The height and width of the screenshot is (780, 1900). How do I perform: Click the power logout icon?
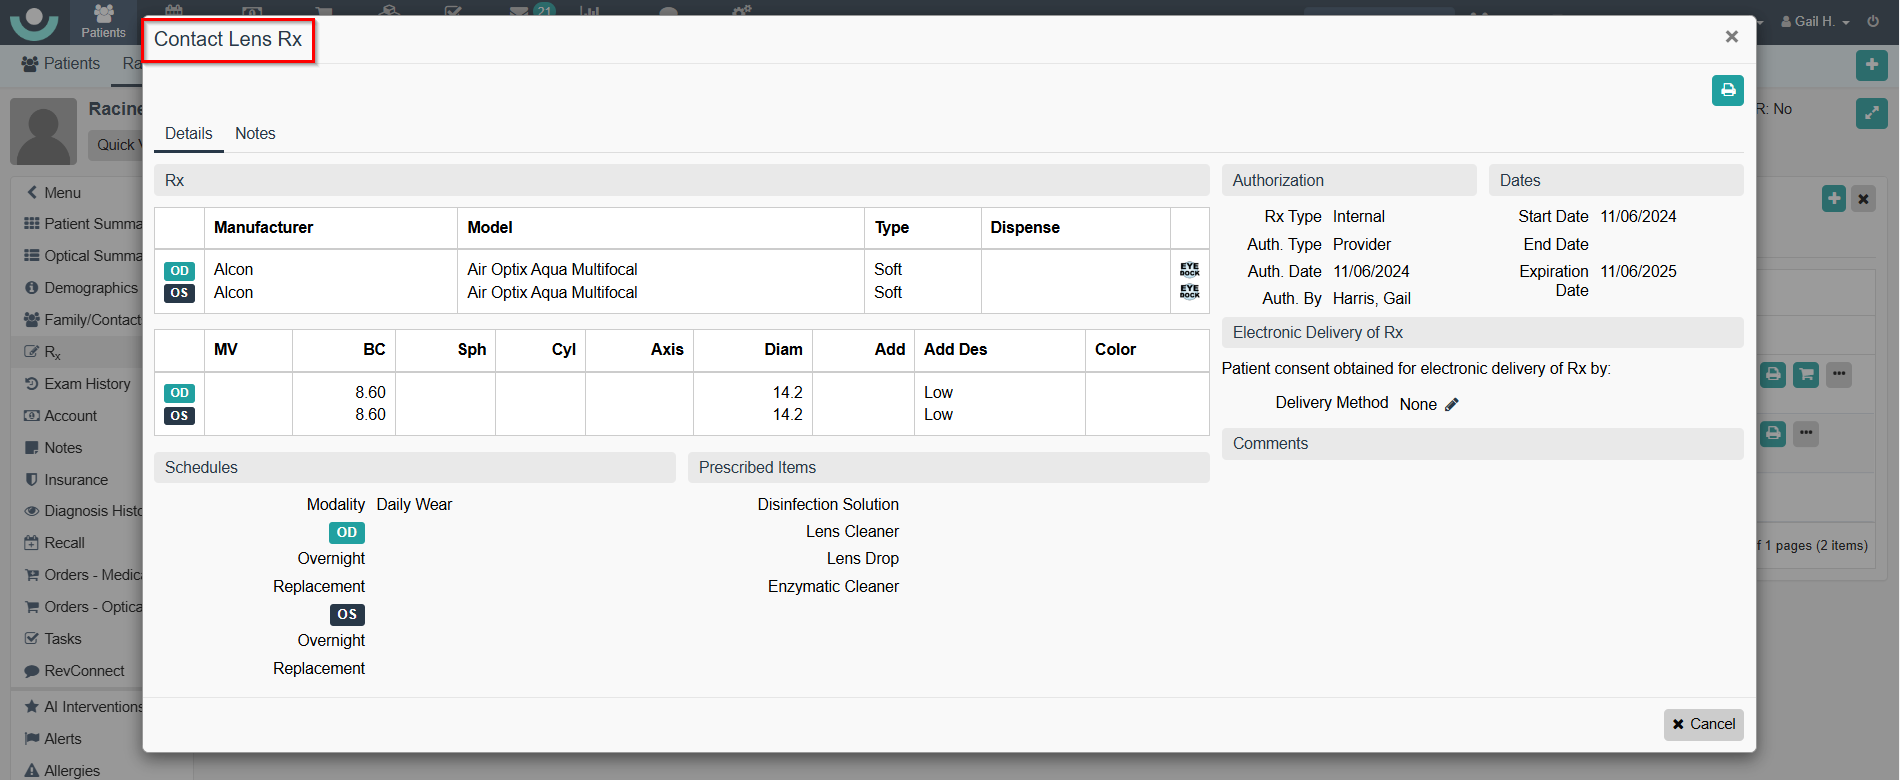click(x=1873, y=21)
